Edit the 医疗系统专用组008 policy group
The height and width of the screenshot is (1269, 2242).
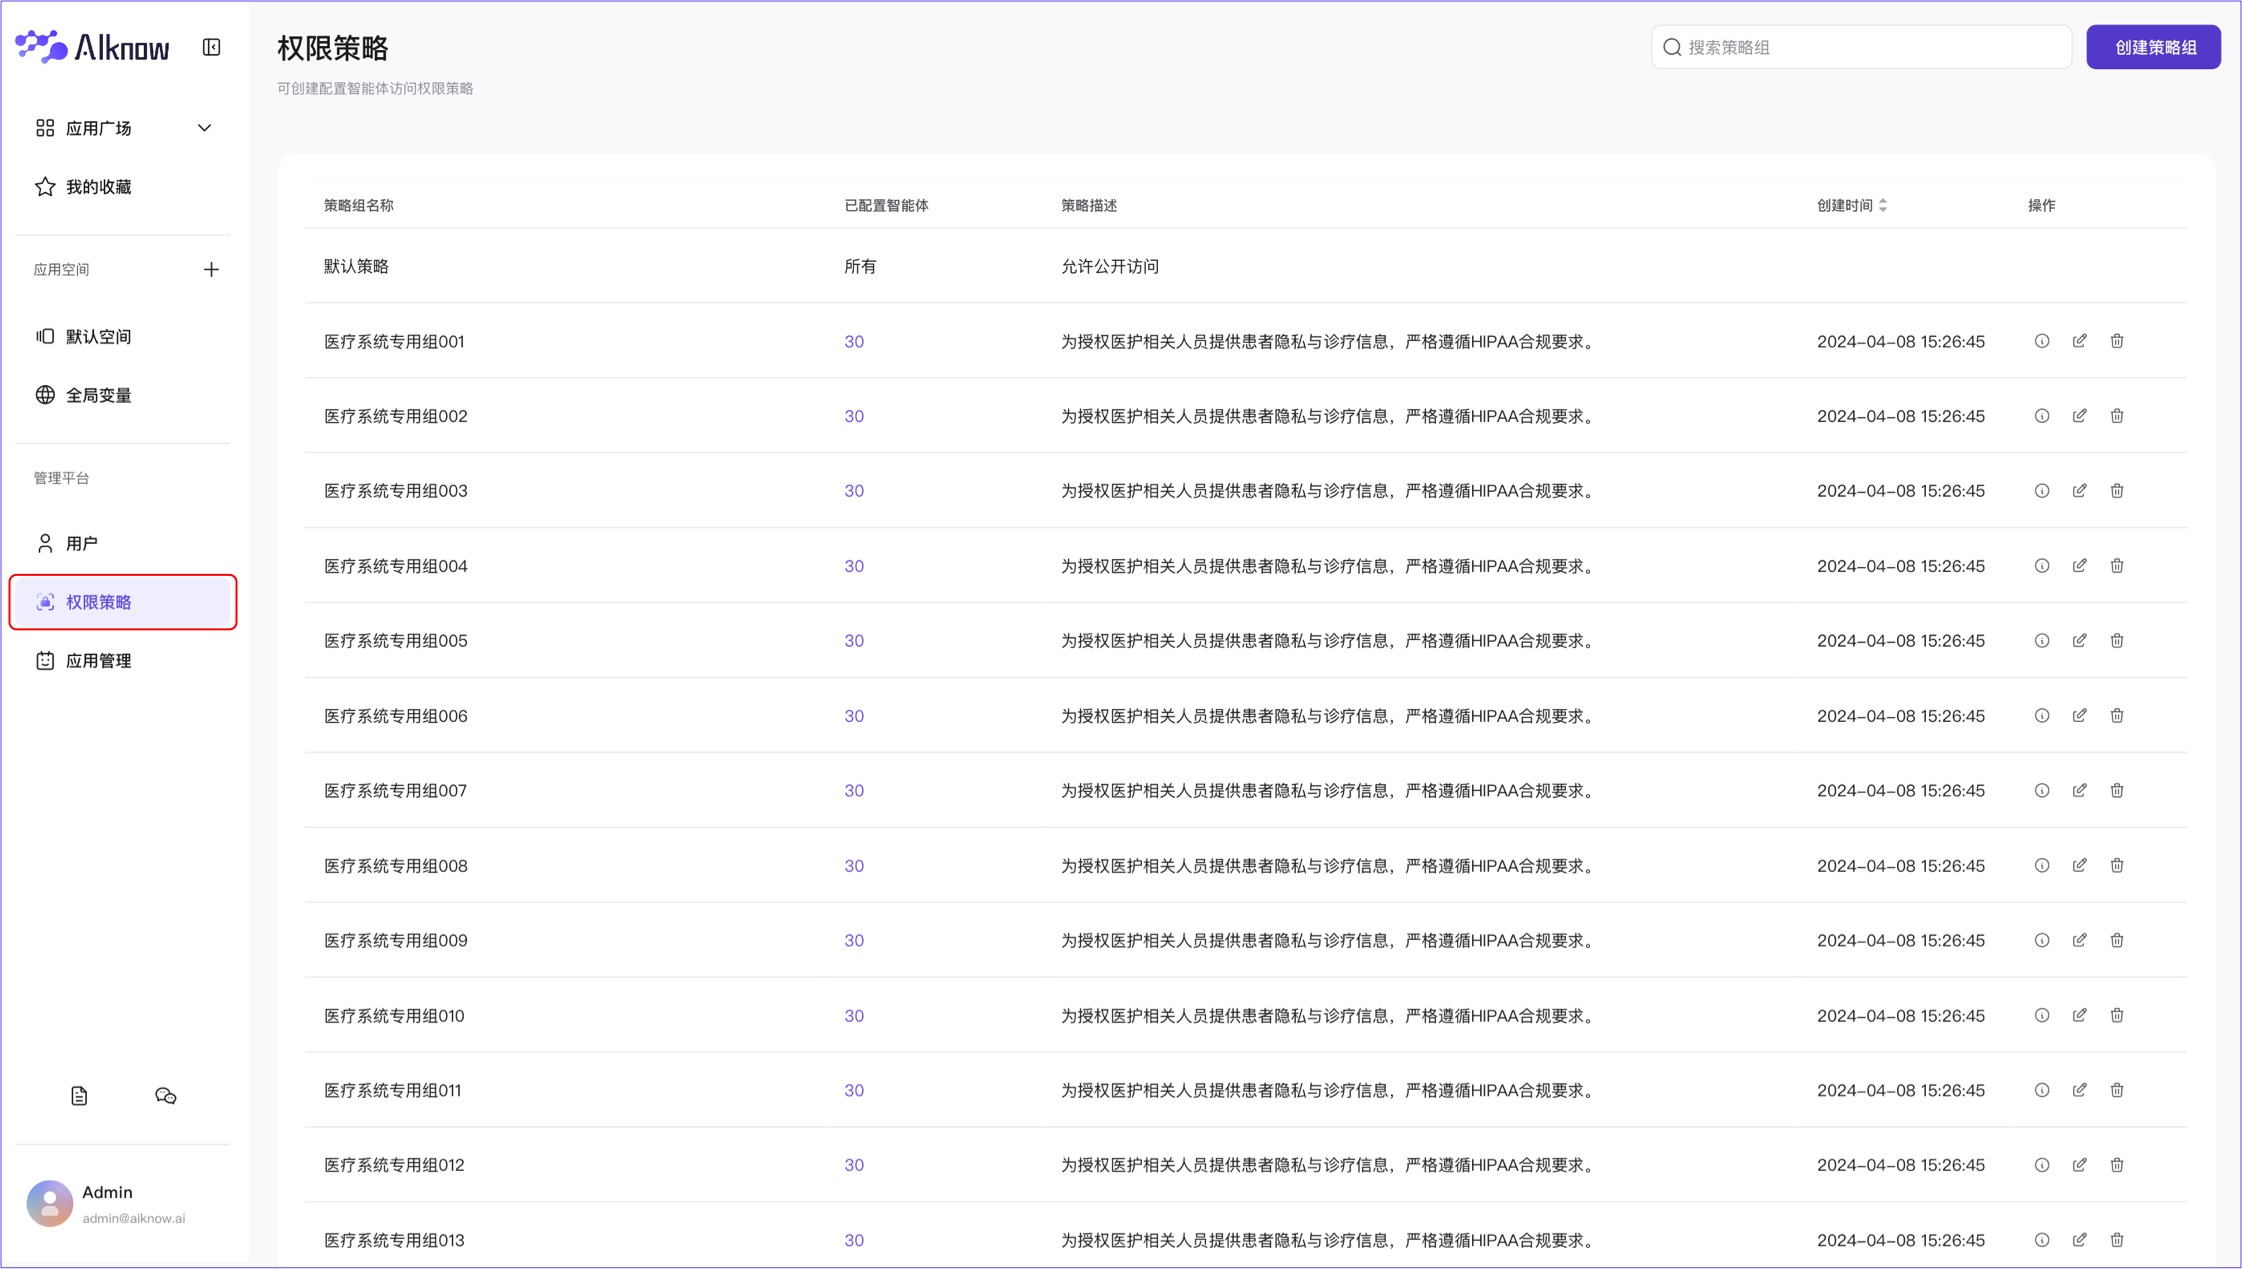(x=2079, y=865)
